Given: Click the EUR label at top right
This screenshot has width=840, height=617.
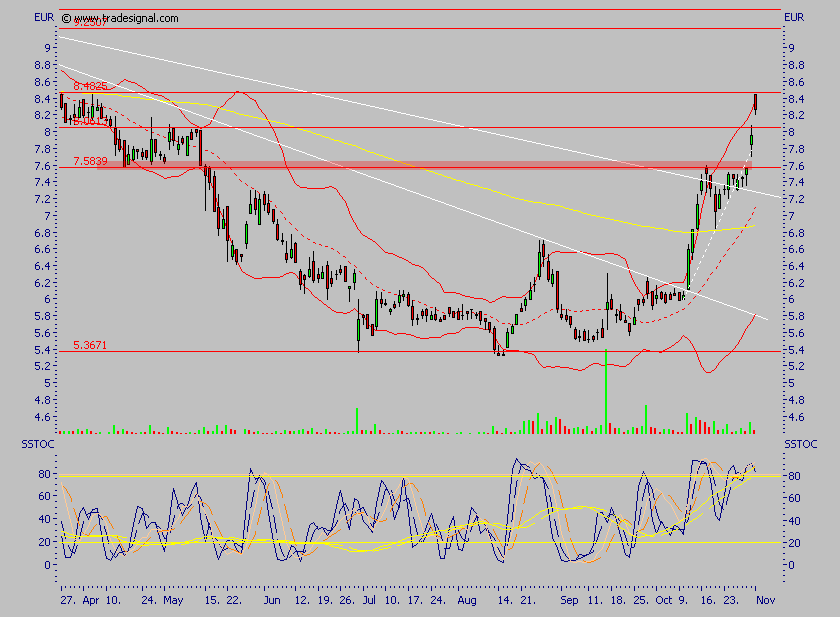Looking at the screenshot, I should pos(794,17).
